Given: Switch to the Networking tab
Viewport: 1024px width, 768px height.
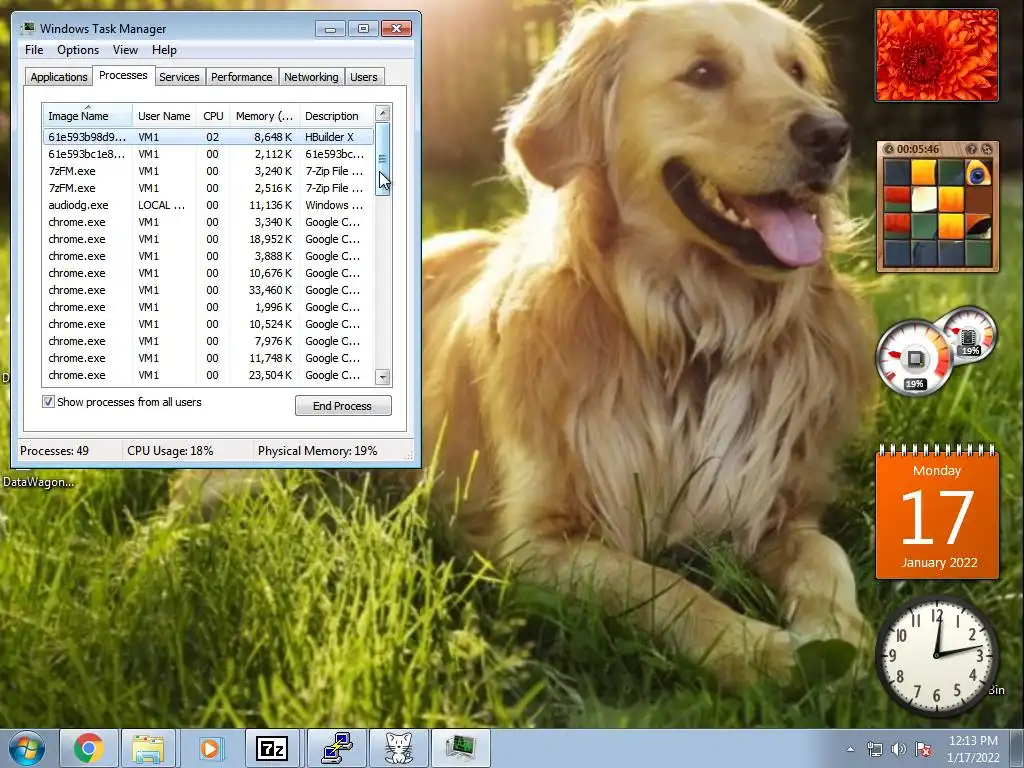Looking at the screenshot, I should coord(311,77).
